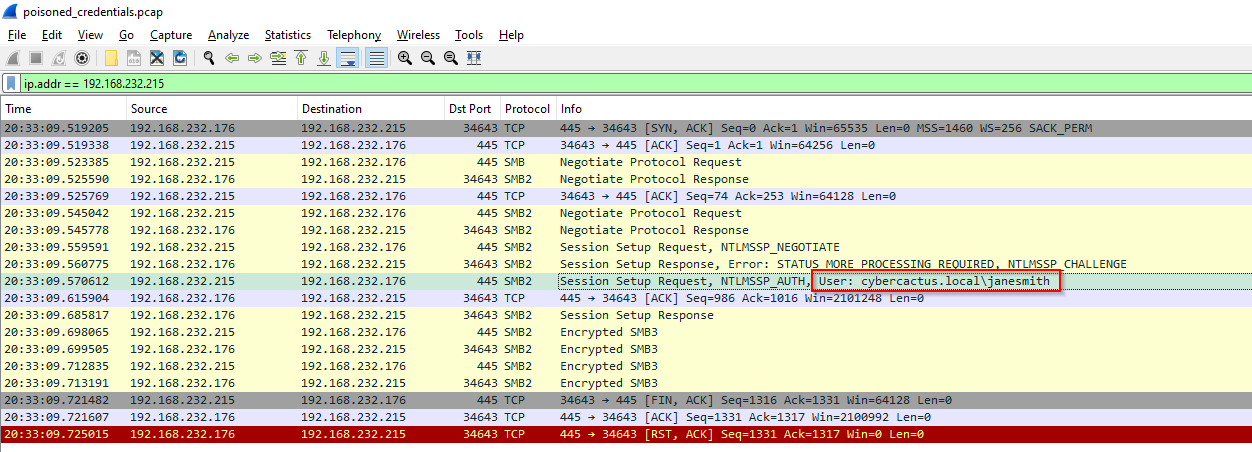Open the display filter bookmark dropdown
1252x452 pixels.
click(11, 84)
